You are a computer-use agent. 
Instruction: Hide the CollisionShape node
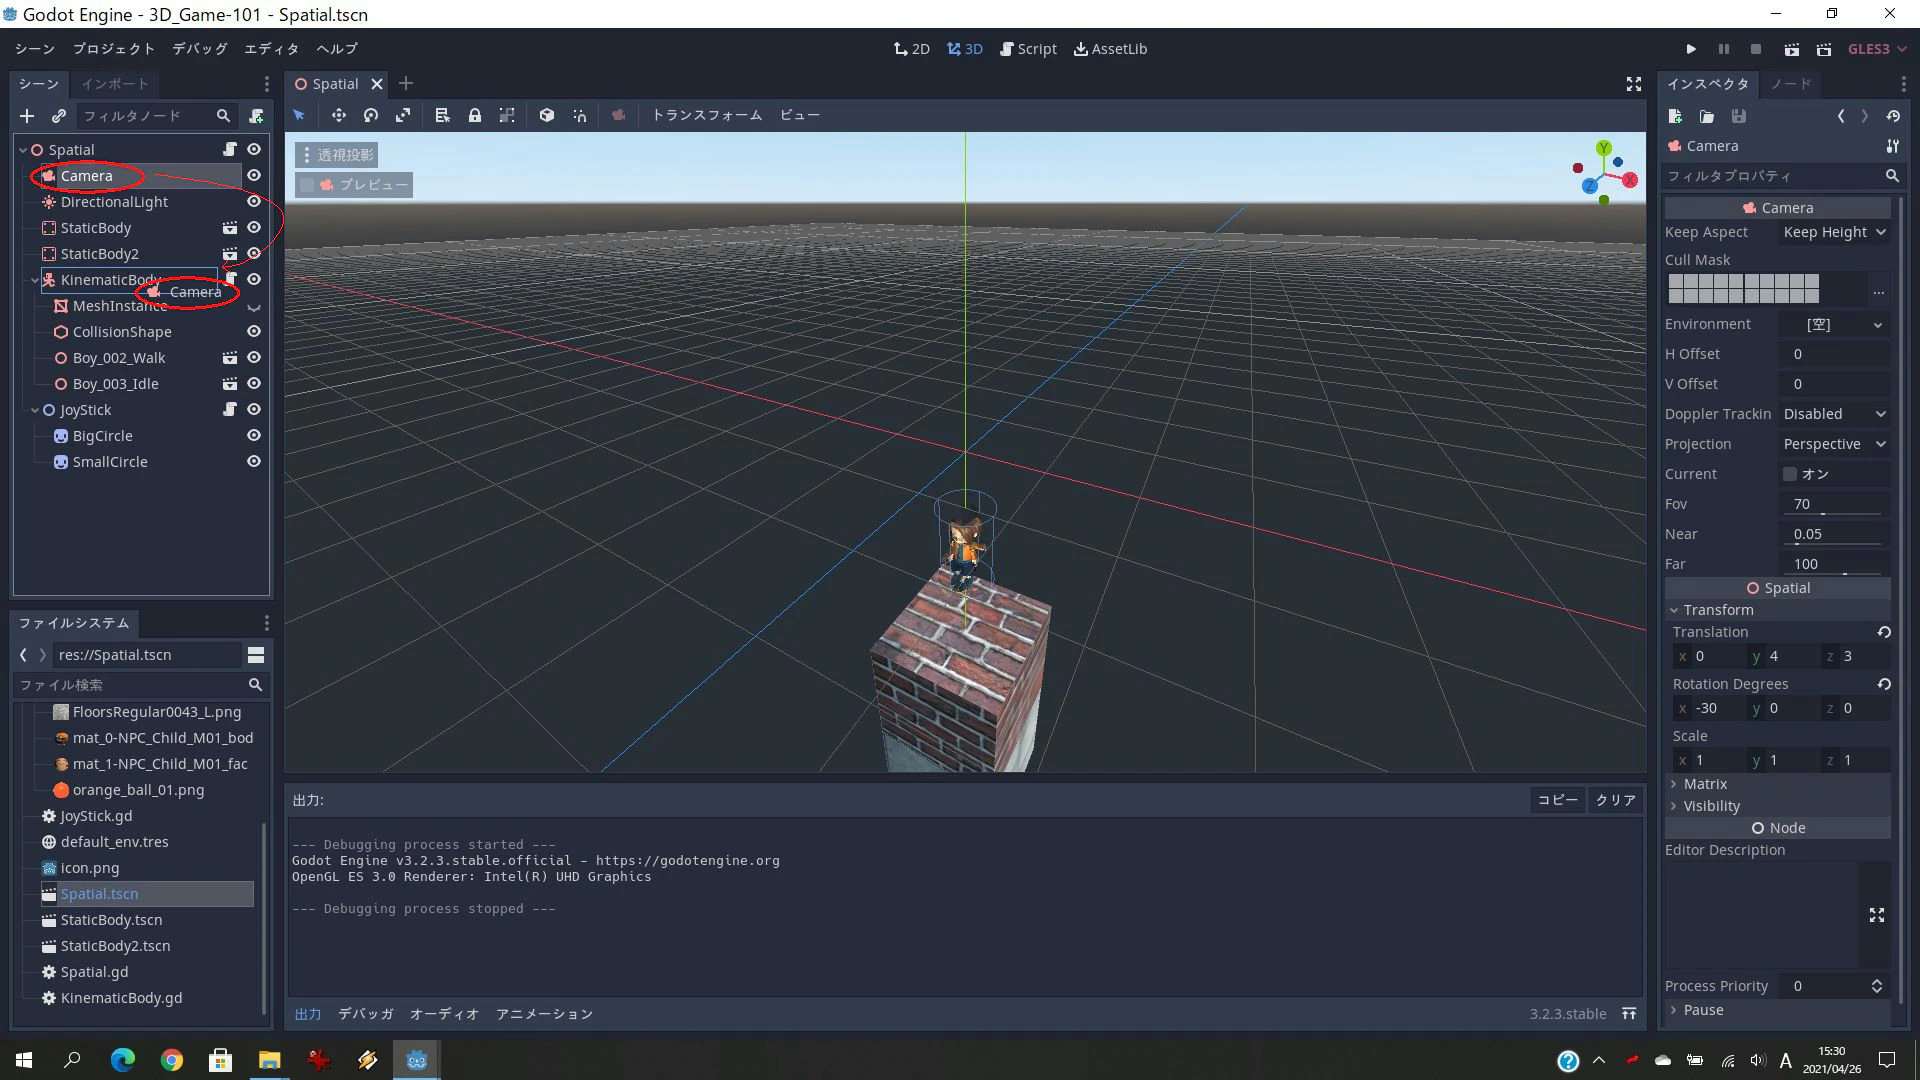click(x=254, y=331)
